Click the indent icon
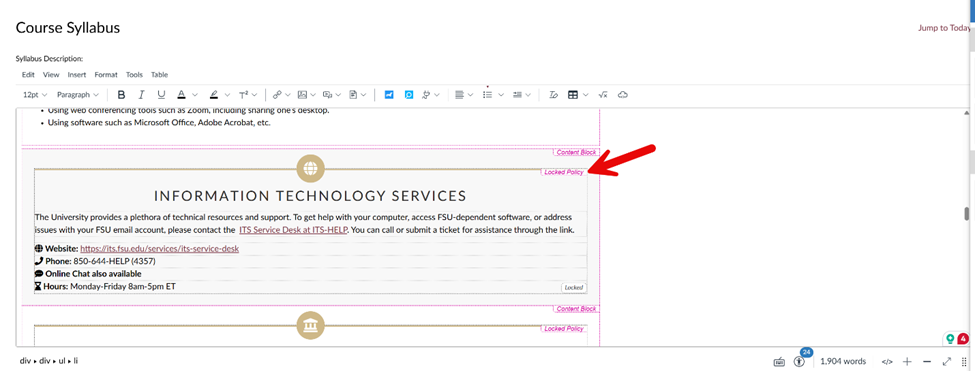Viewport: 975px width, 371px height. (x=517, y=95)
